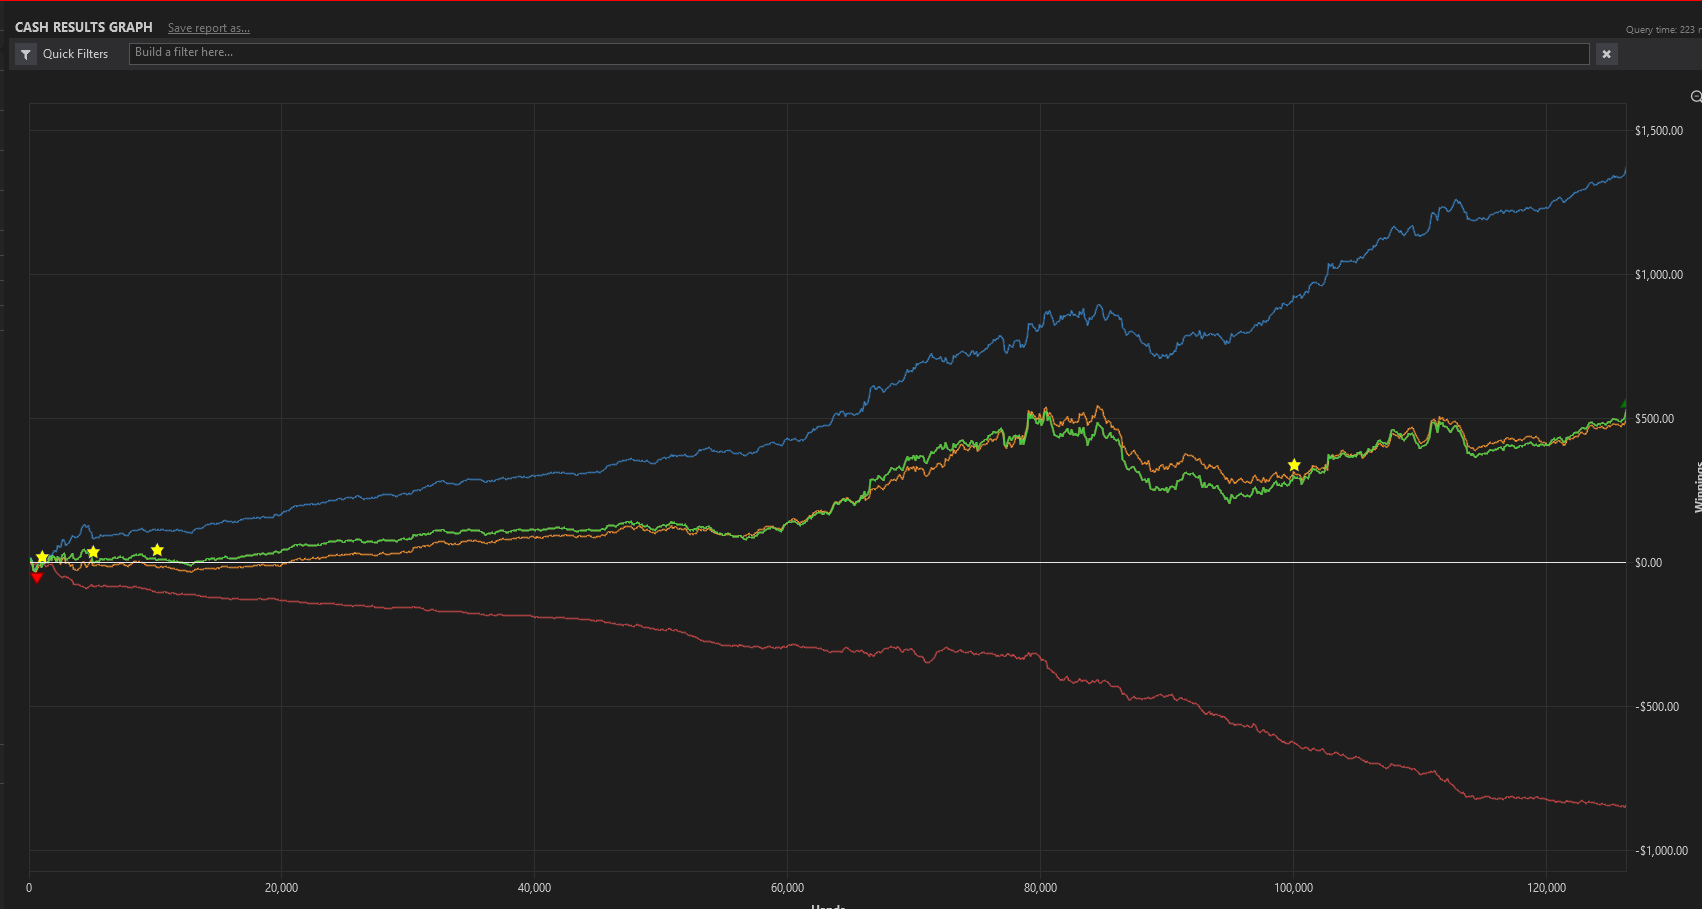Screen dimensions: 1702x909
Task: Click the '-$500.00' axis label
Action: click(x=1657, y=707)
